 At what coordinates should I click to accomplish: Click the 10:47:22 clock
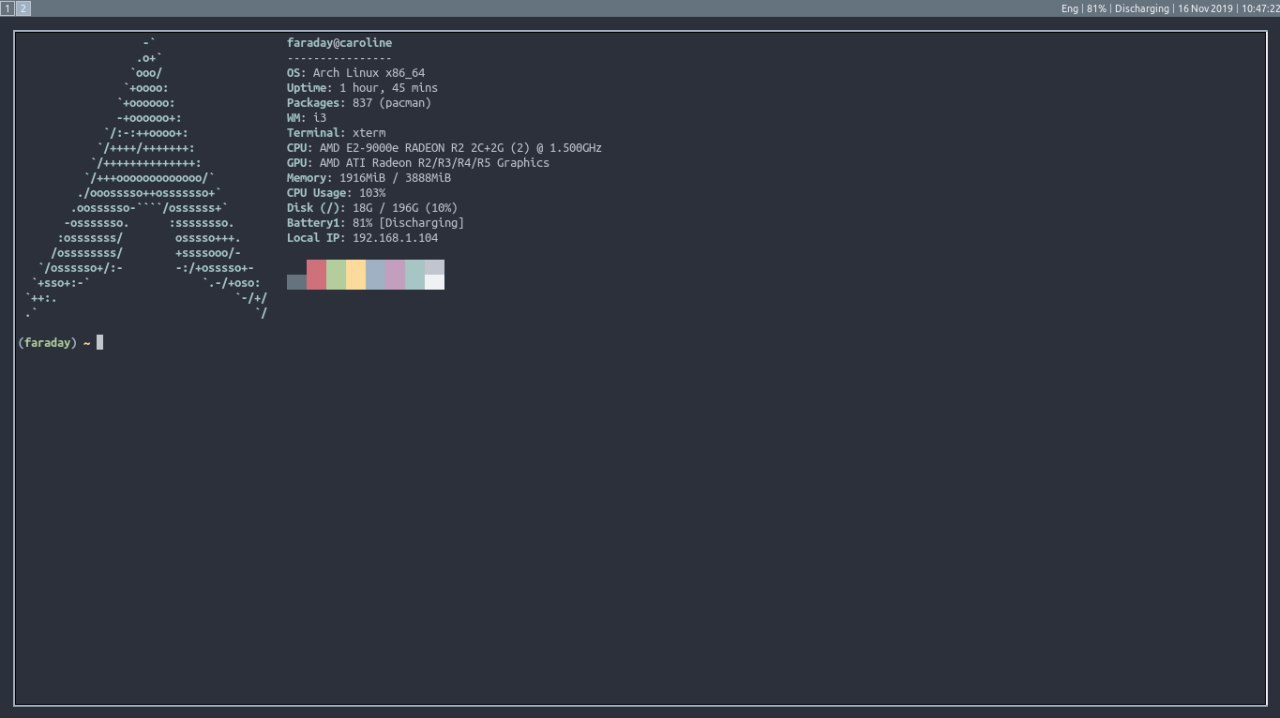coord(1260,8)
